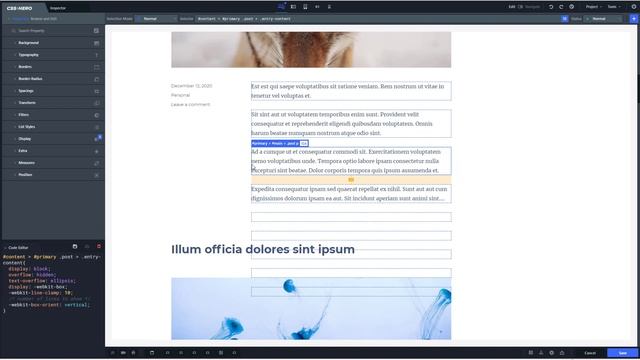Image resolution: width=640 pixels, height=360 pixels.
Task: Click the 'Leave a comment' link
Action: [x=190, y=104]
